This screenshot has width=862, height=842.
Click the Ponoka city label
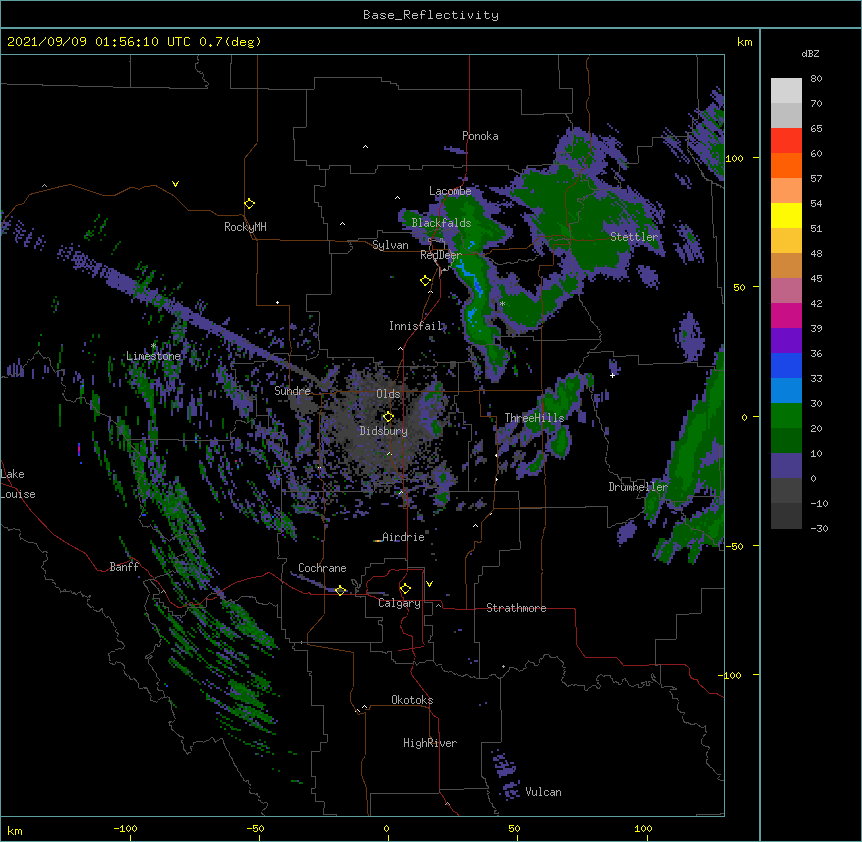click(480, 136)
